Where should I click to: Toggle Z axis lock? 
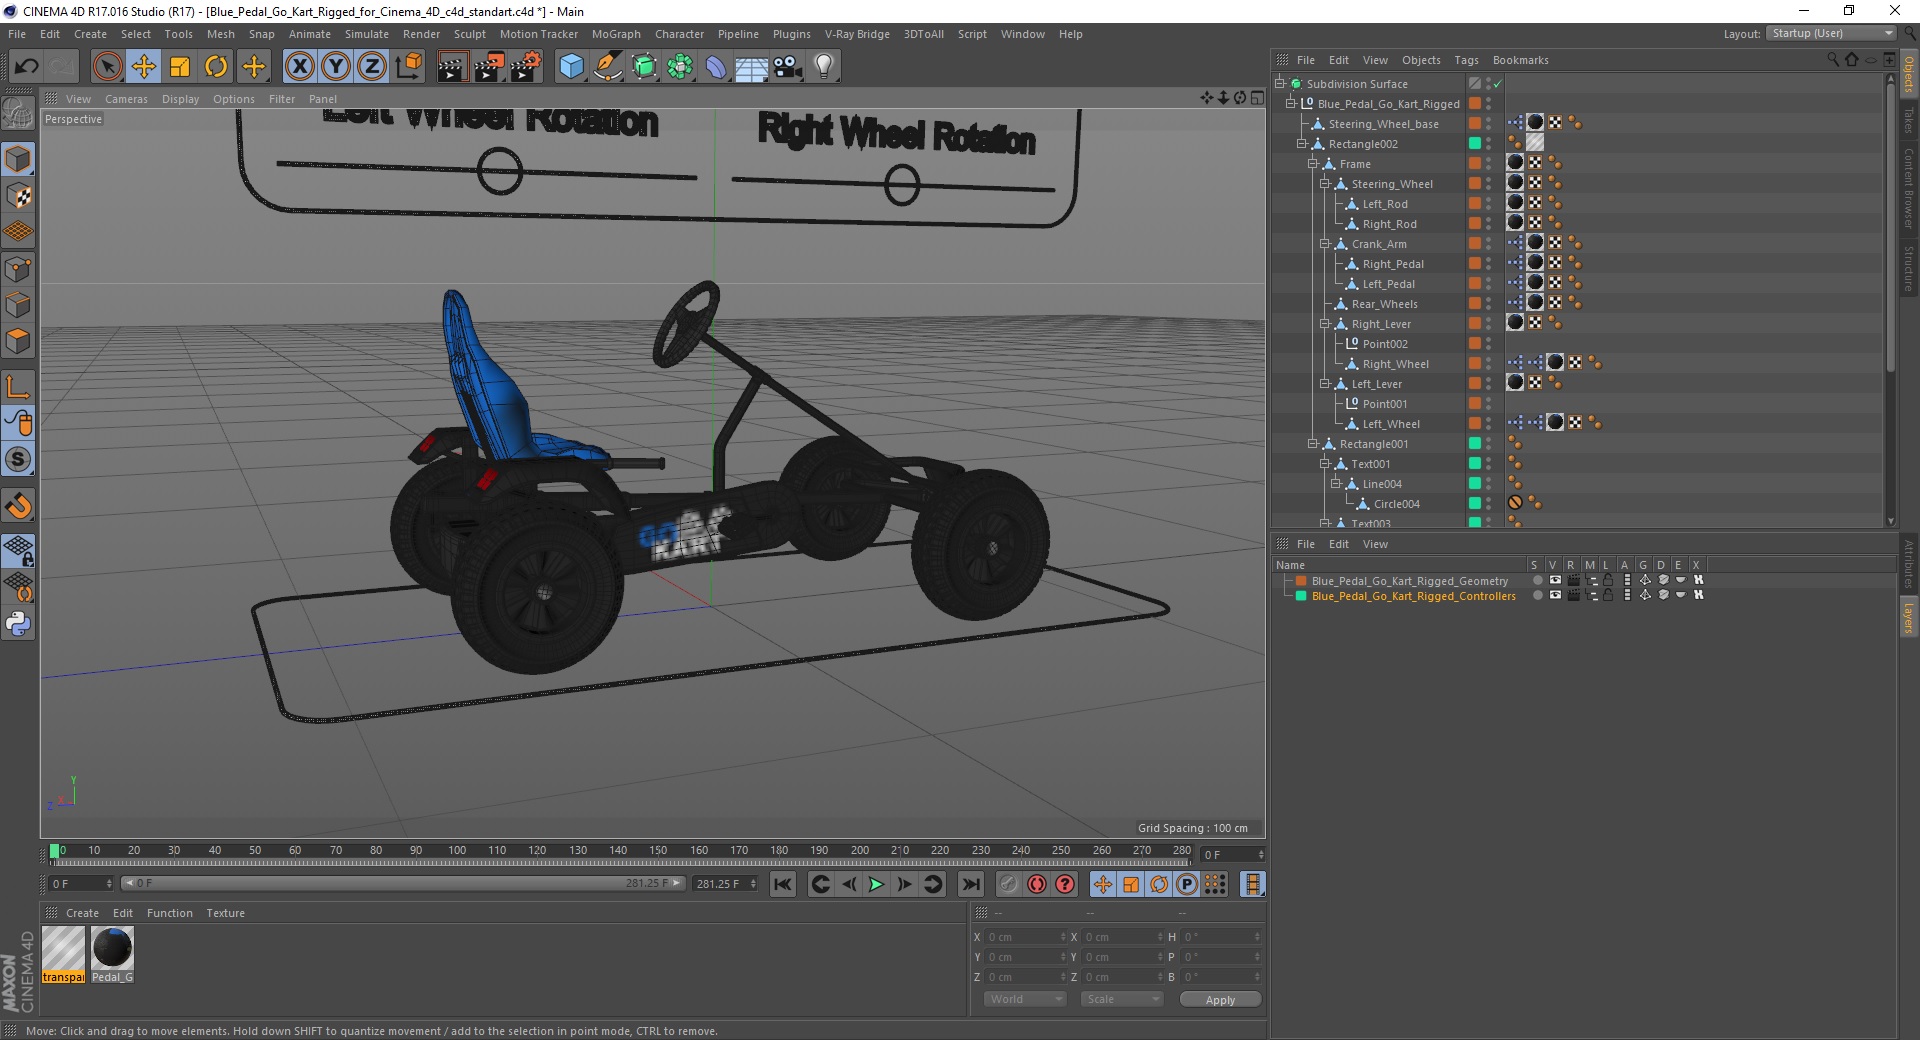point(372,67)
